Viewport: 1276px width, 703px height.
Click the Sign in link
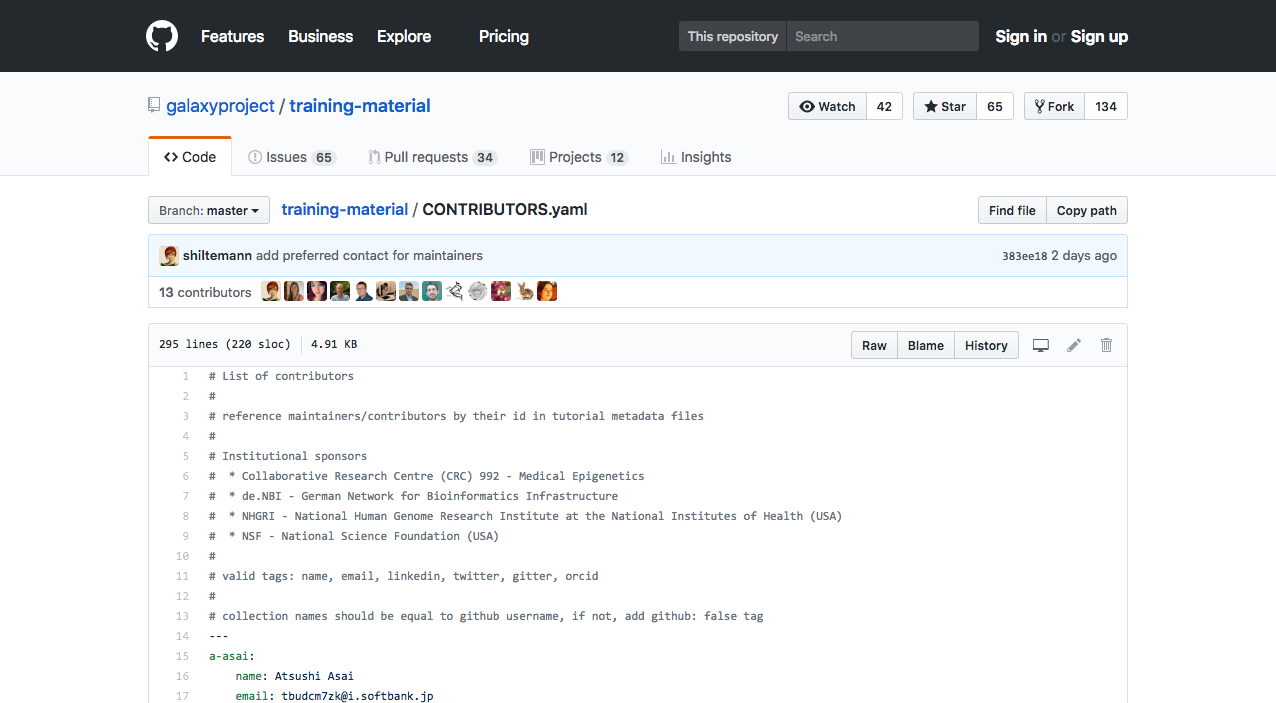pyautogui.click(x=1021, y=36)
